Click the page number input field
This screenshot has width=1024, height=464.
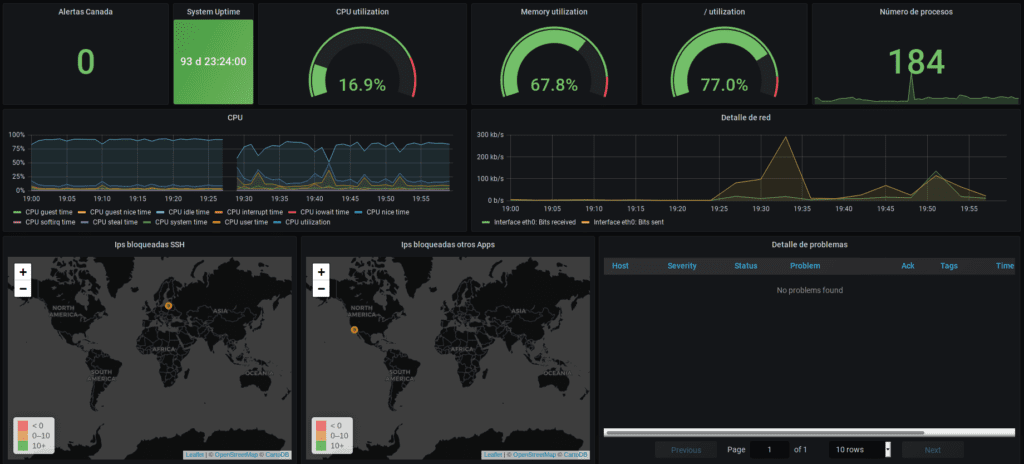pos(769,450)
